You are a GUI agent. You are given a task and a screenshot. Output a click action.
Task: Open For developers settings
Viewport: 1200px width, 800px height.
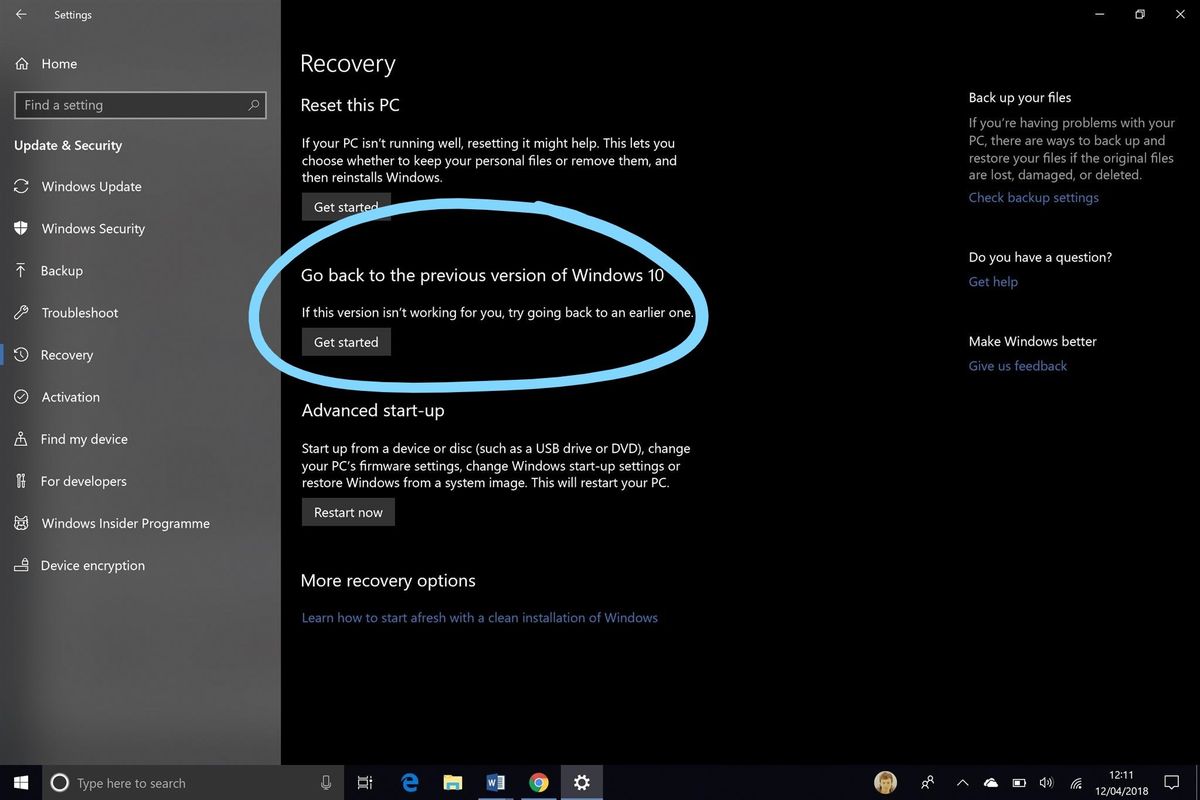point(82,481)
